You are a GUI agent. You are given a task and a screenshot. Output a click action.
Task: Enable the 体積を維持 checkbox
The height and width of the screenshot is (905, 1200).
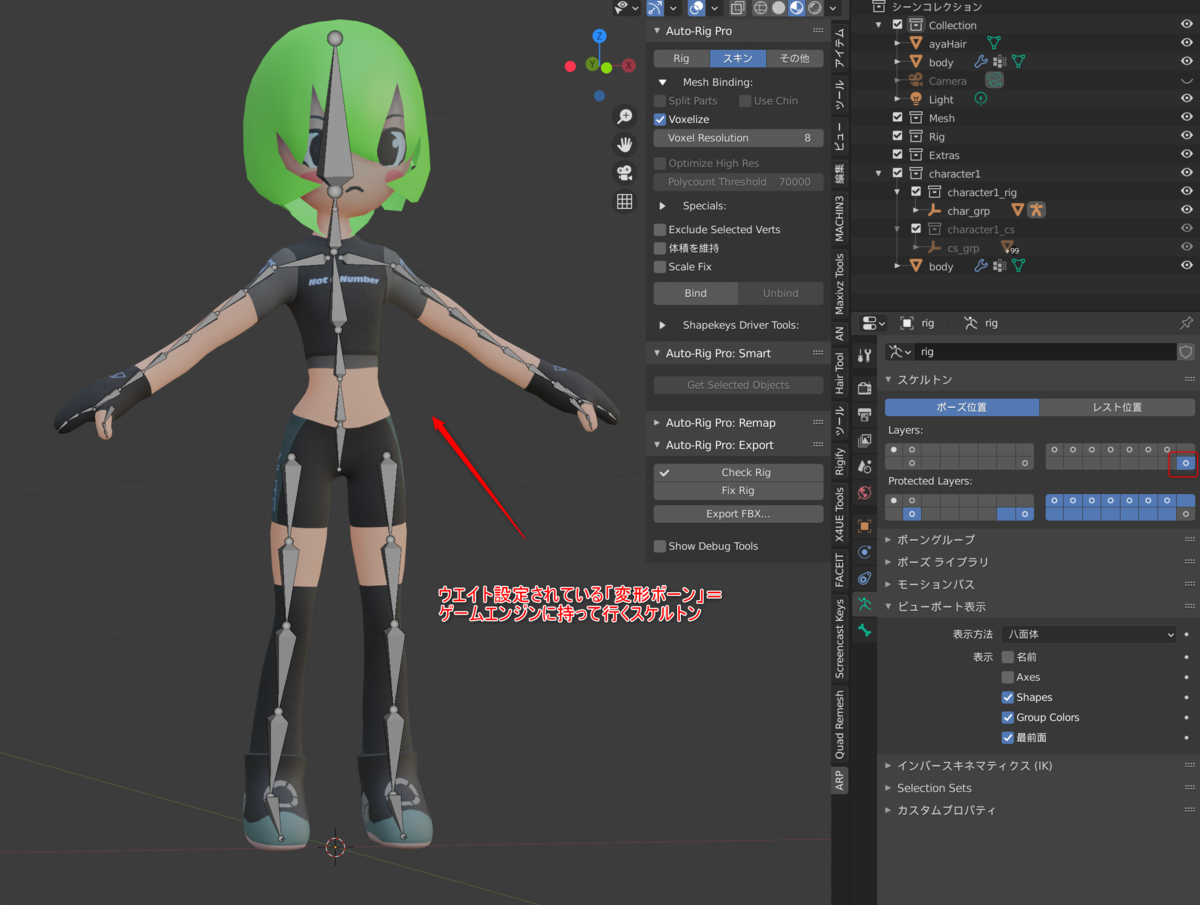pyautogui.click(x=660, y=248)
